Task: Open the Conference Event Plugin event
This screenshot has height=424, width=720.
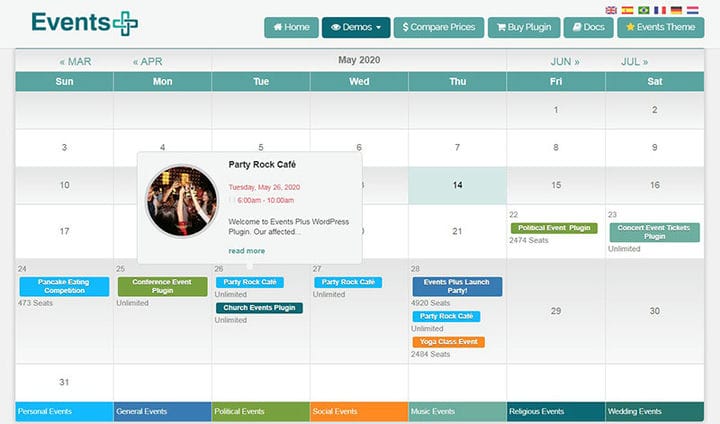Action: tap(163, 286)
